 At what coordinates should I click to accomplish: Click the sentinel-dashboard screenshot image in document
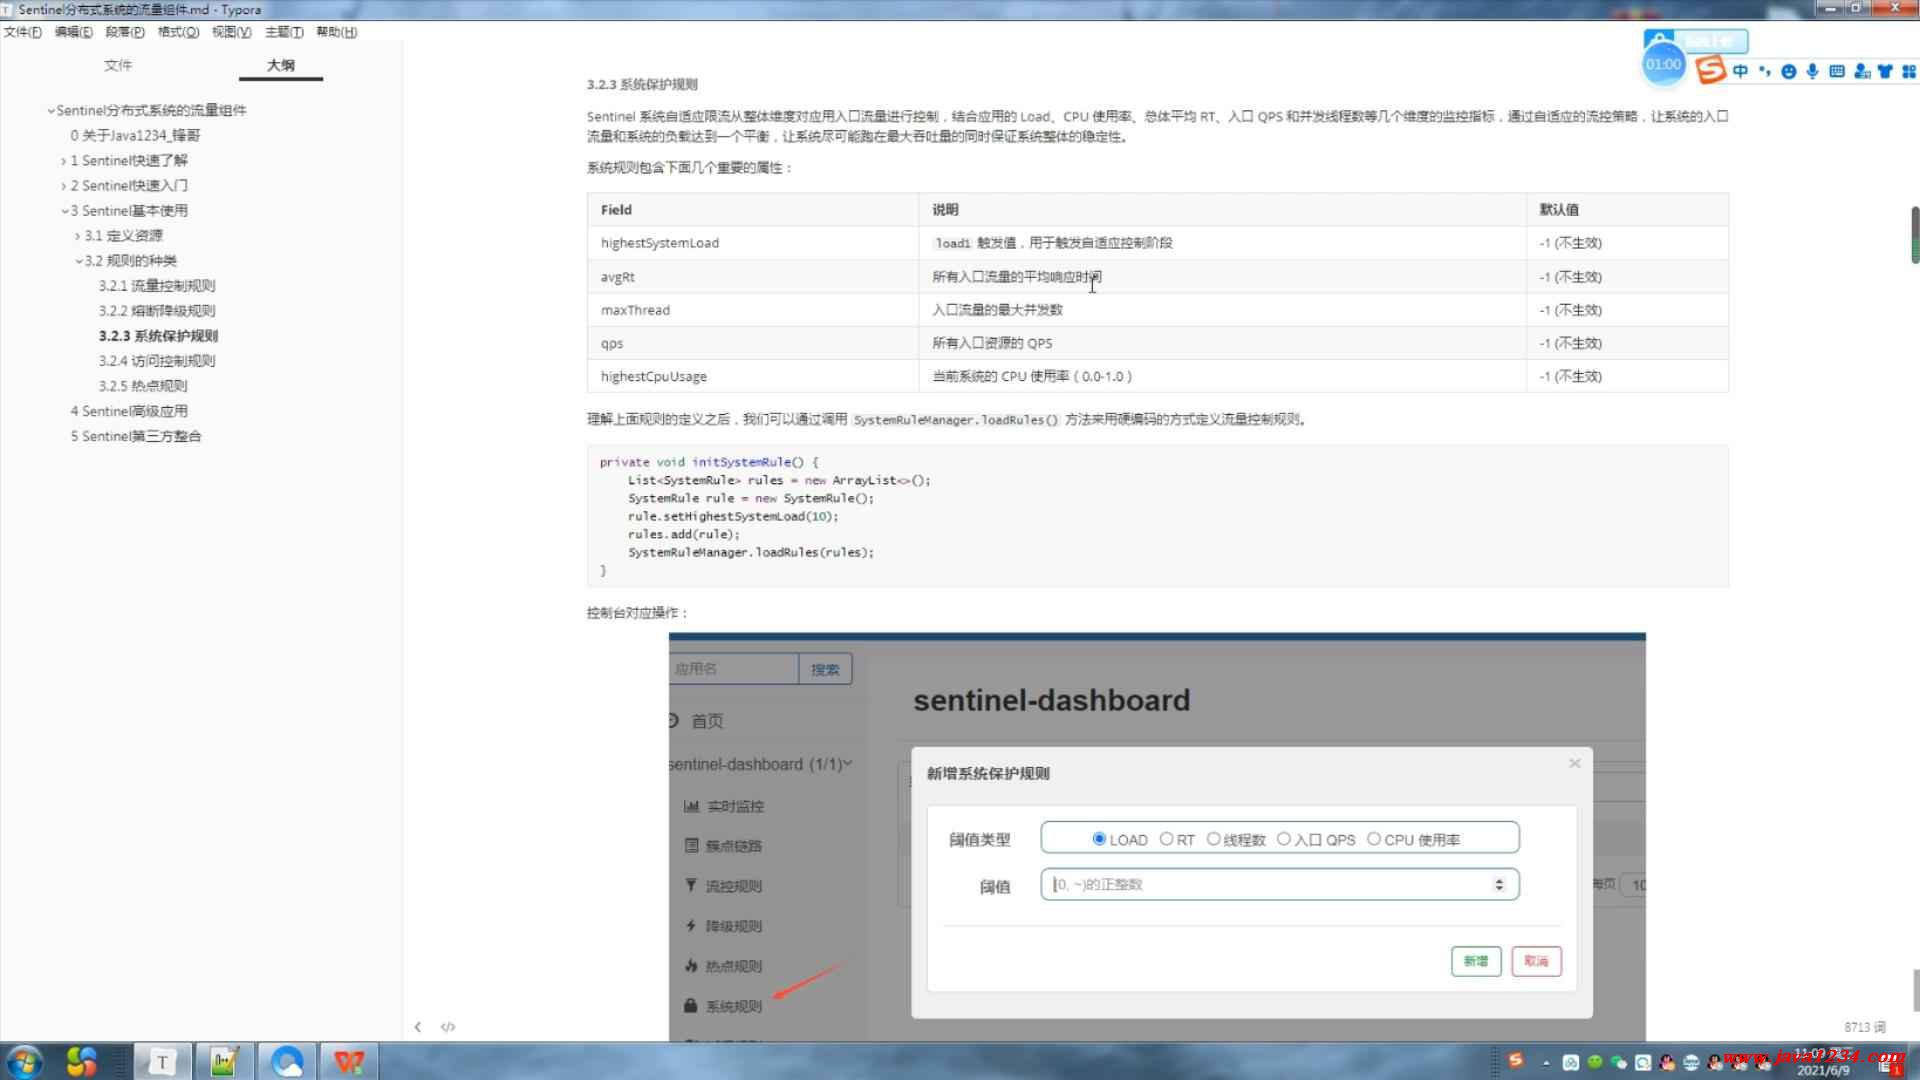(x=1157, y=836)
